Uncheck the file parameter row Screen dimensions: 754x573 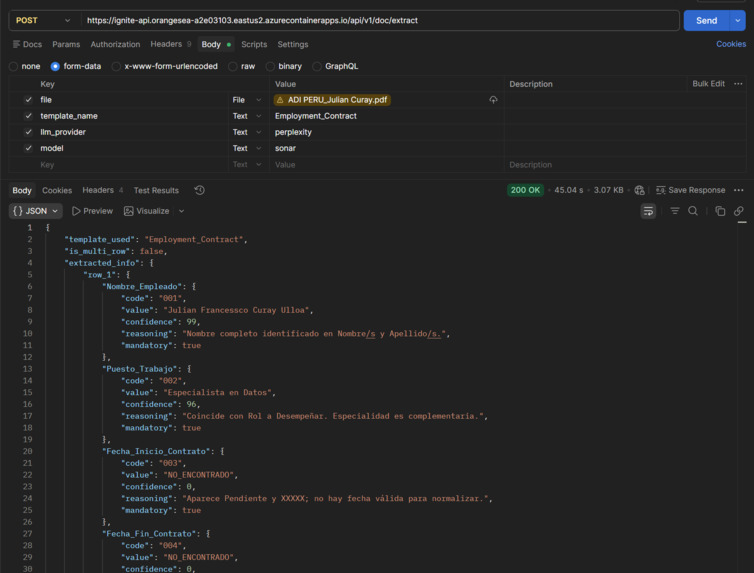click(28, 100)
